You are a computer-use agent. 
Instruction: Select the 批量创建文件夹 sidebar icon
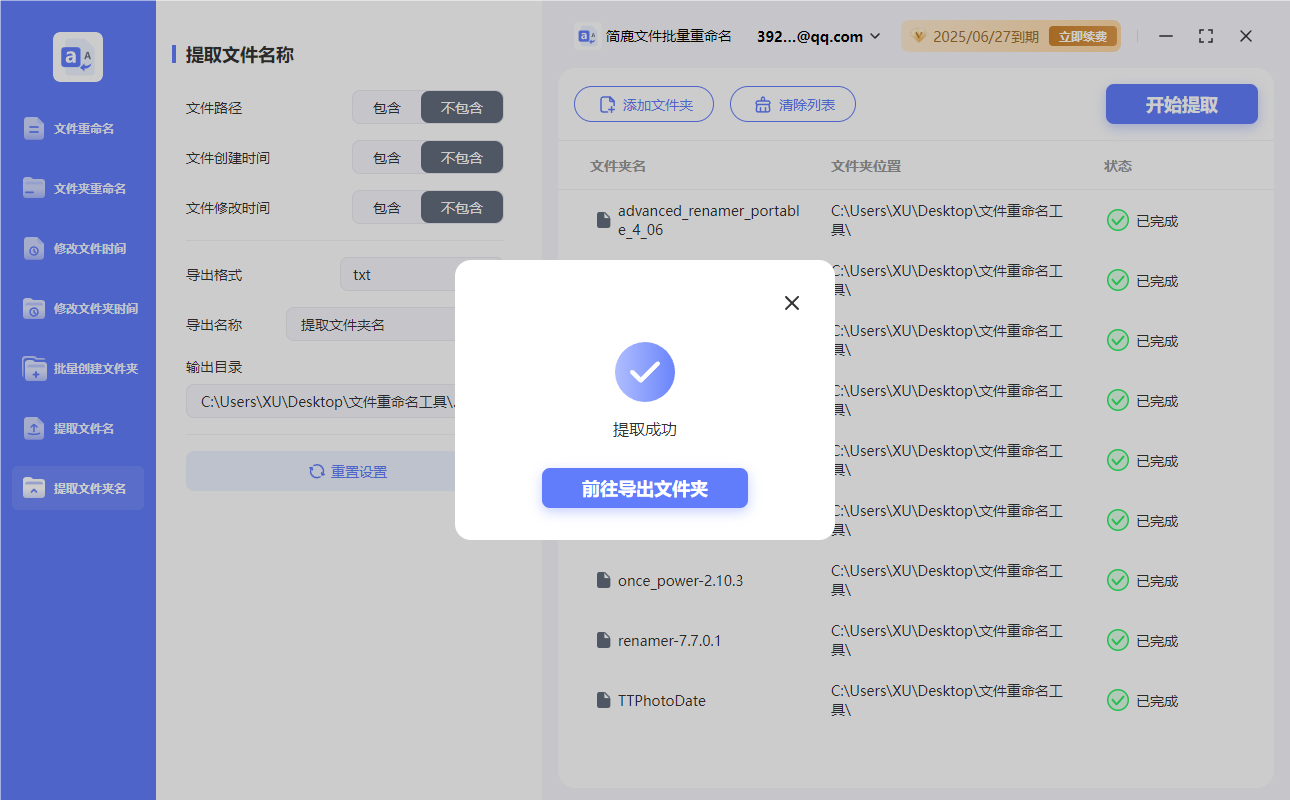pos(77,368)
